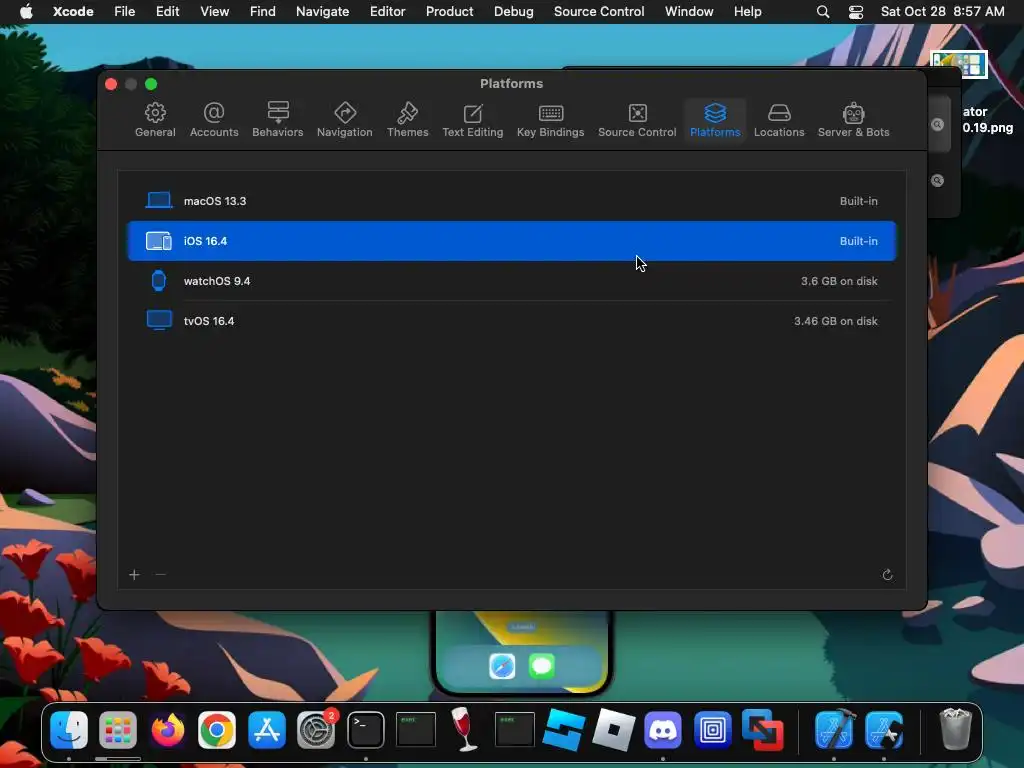This screenshot has width=1024, height=768.
Task: Open Roblox player from the Dock
Action: [x=613, y=729]
